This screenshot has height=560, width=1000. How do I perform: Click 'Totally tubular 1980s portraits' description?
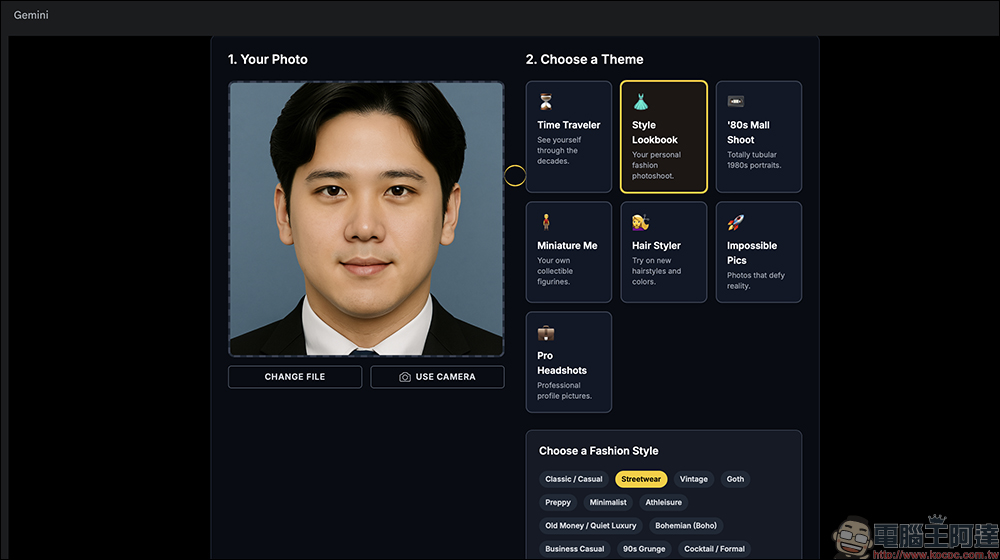click(754, 160)
